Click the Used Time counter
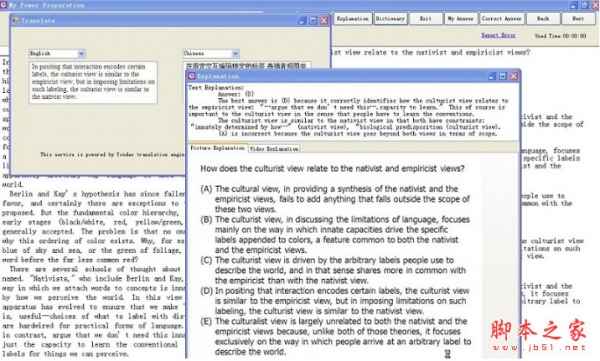 (x=560, y=36)
